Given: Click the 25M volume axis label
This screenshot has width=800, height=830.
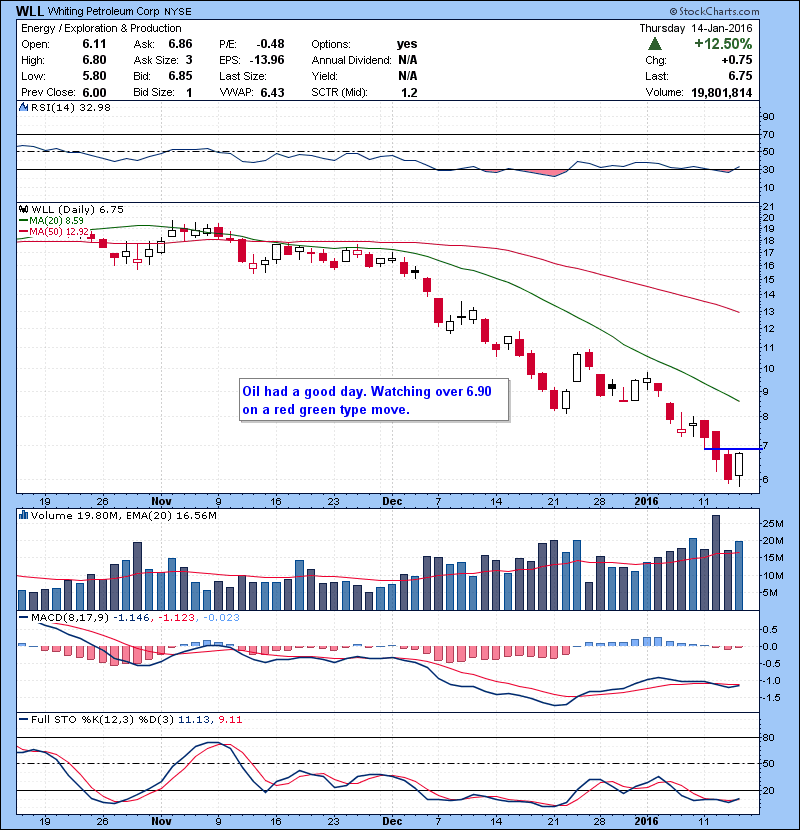Looking at the screenshot, I should (772, 524).
